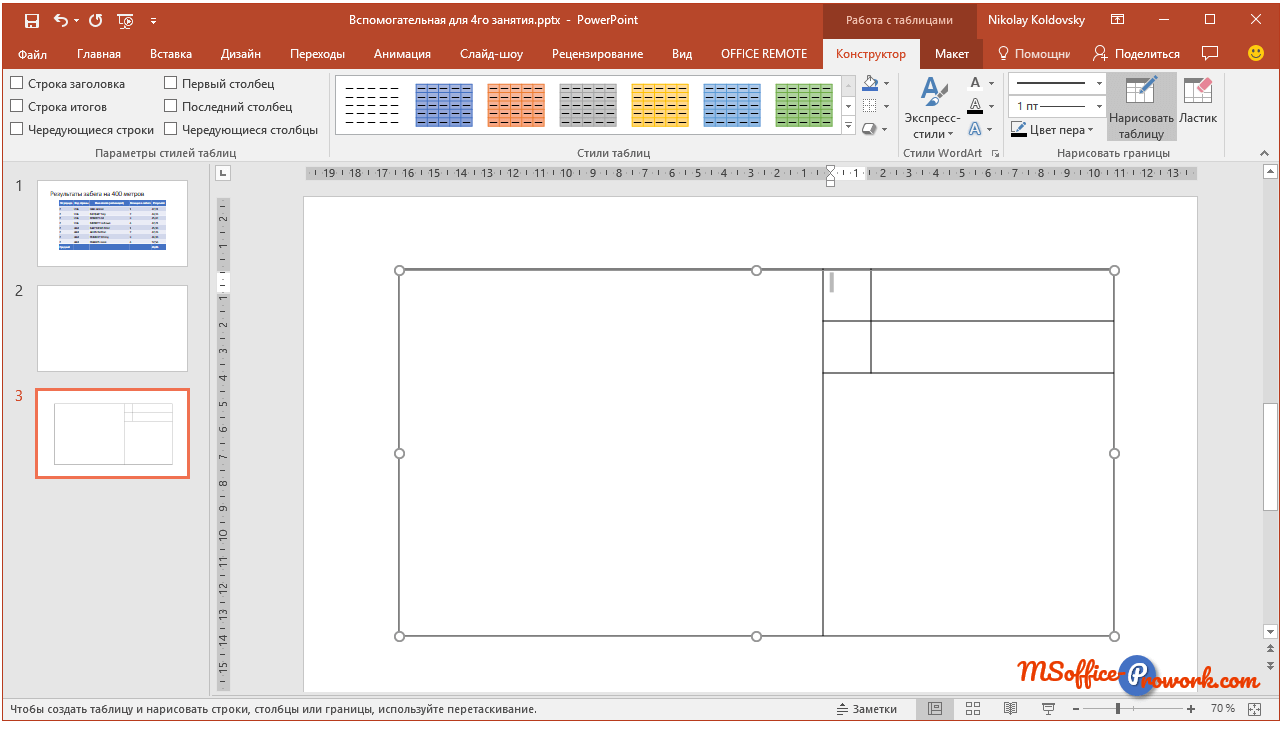Click the Заметки notes button
The height and width of the screenshot is (731, 1282).
(866, 709)
